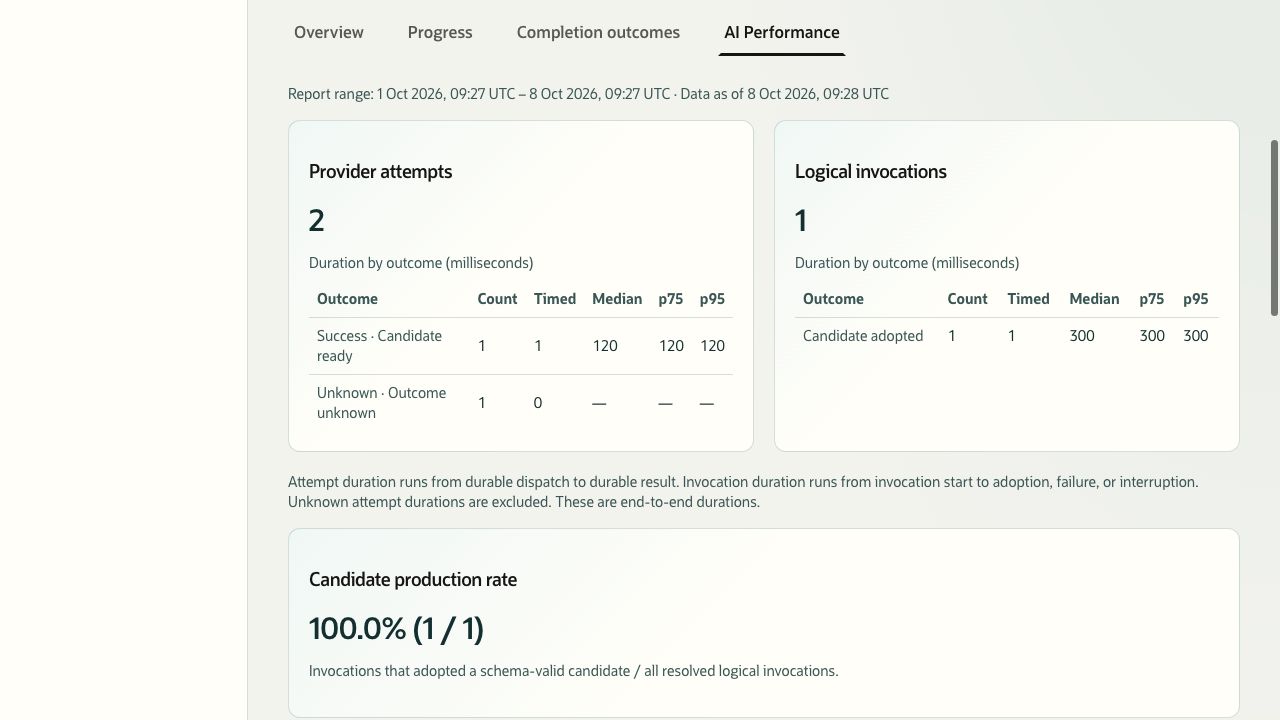The height and width of the screenshot is (720, 1280).
Task: Click Logical invocations 'Duration by outcome (milliseconds)' caption
Action: tap(907, 263)
